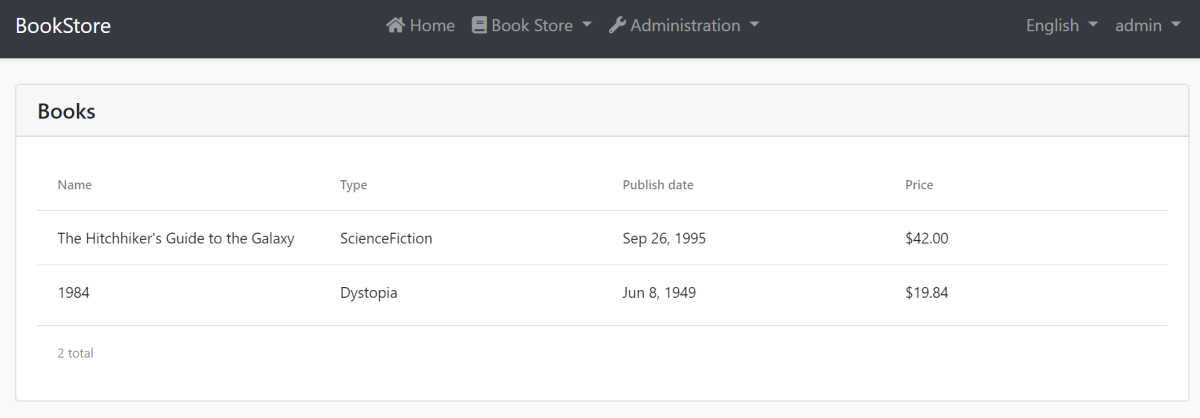Open the admin user menu
The width and height of the screenshot is (1200, 418).
point(1150,25)
